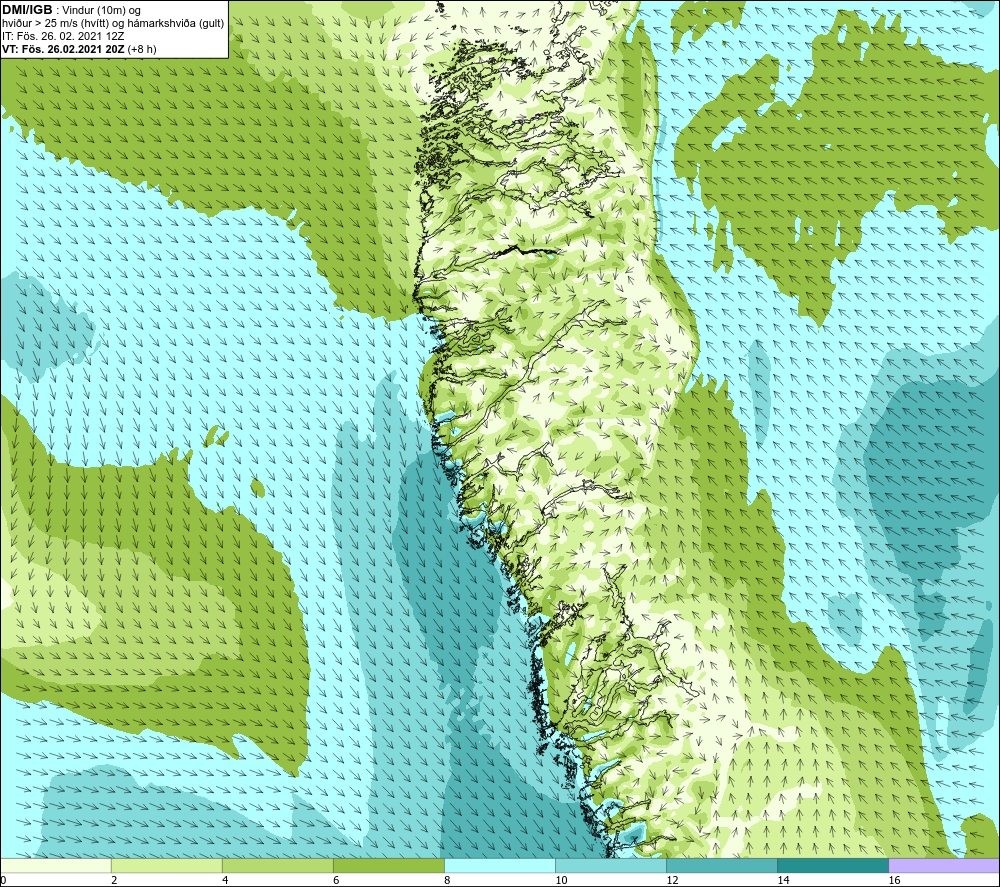Select the 6–8 m/s olive green color swatch

(x=388, y=865)
